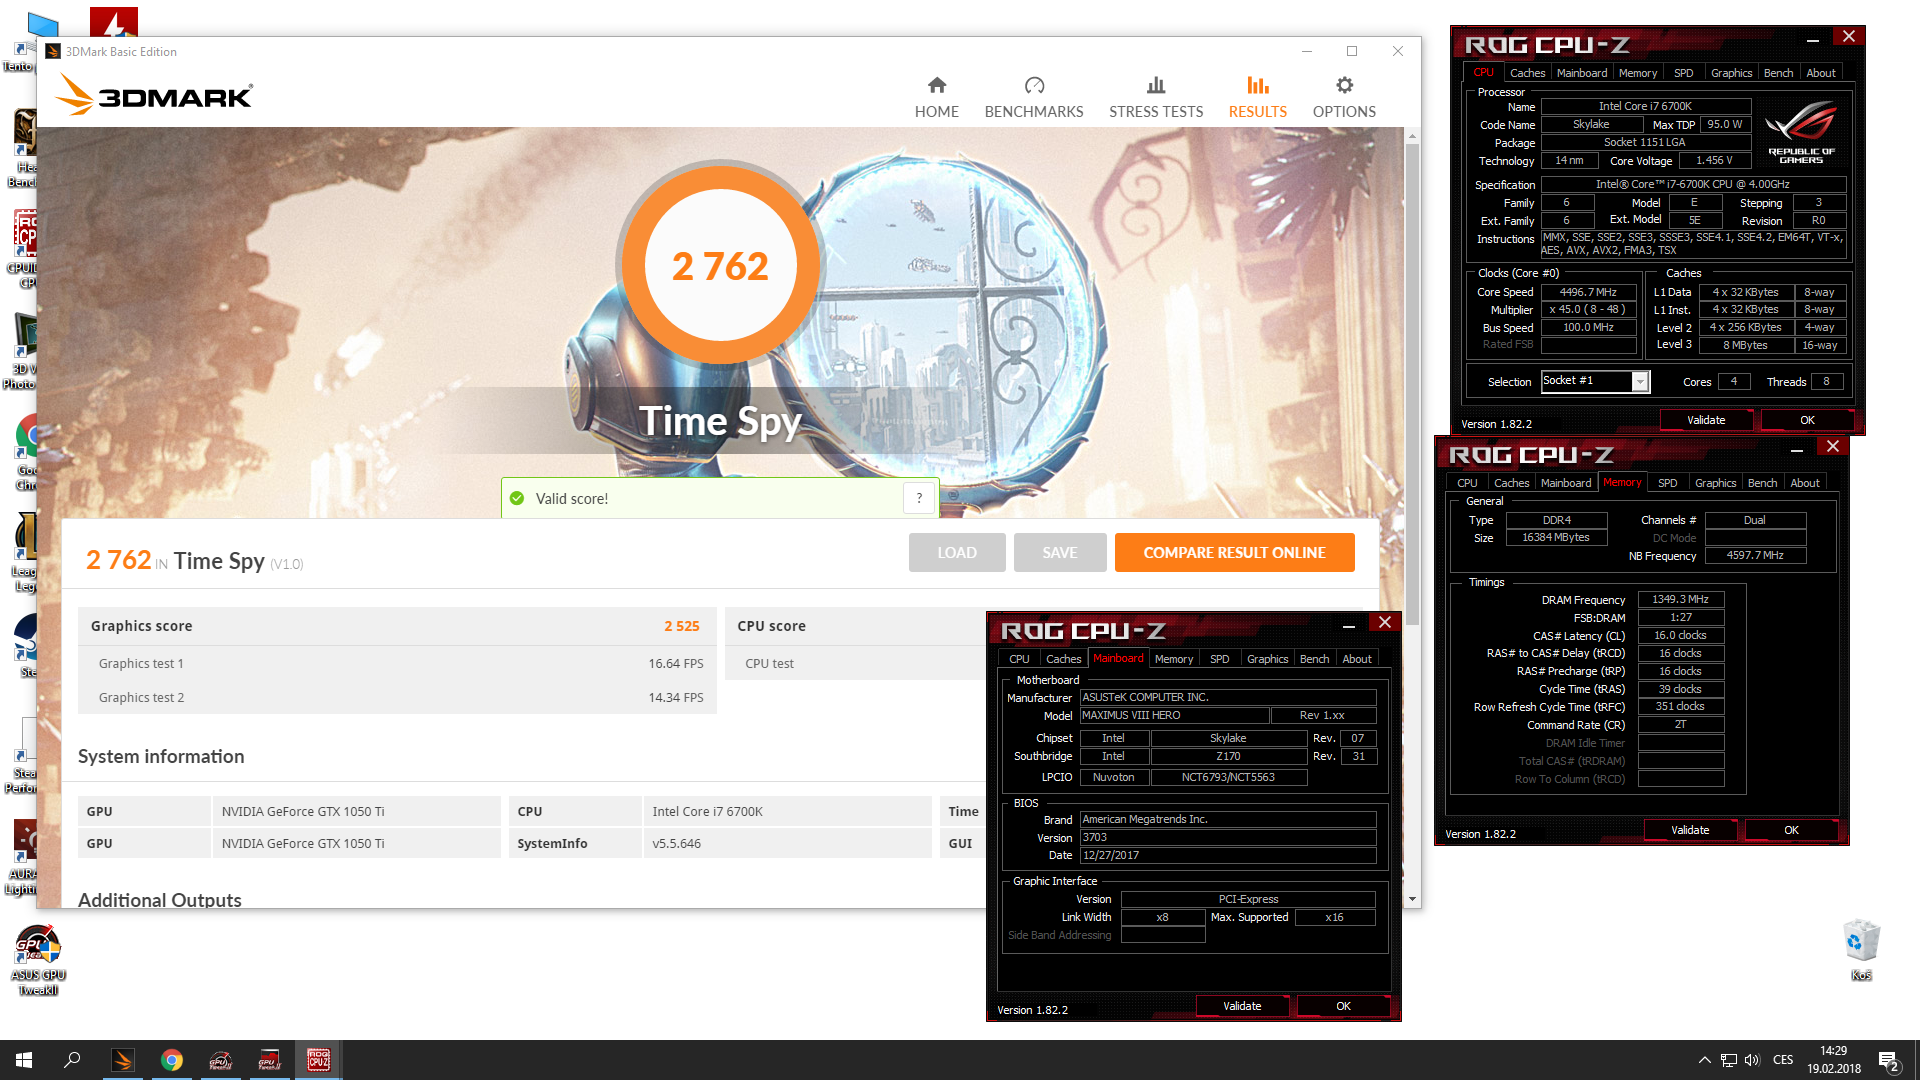Click the Republic of Gamers logo in CPU-Z
This screenshot has height=1080, width=1920.
pos(1801,131)
